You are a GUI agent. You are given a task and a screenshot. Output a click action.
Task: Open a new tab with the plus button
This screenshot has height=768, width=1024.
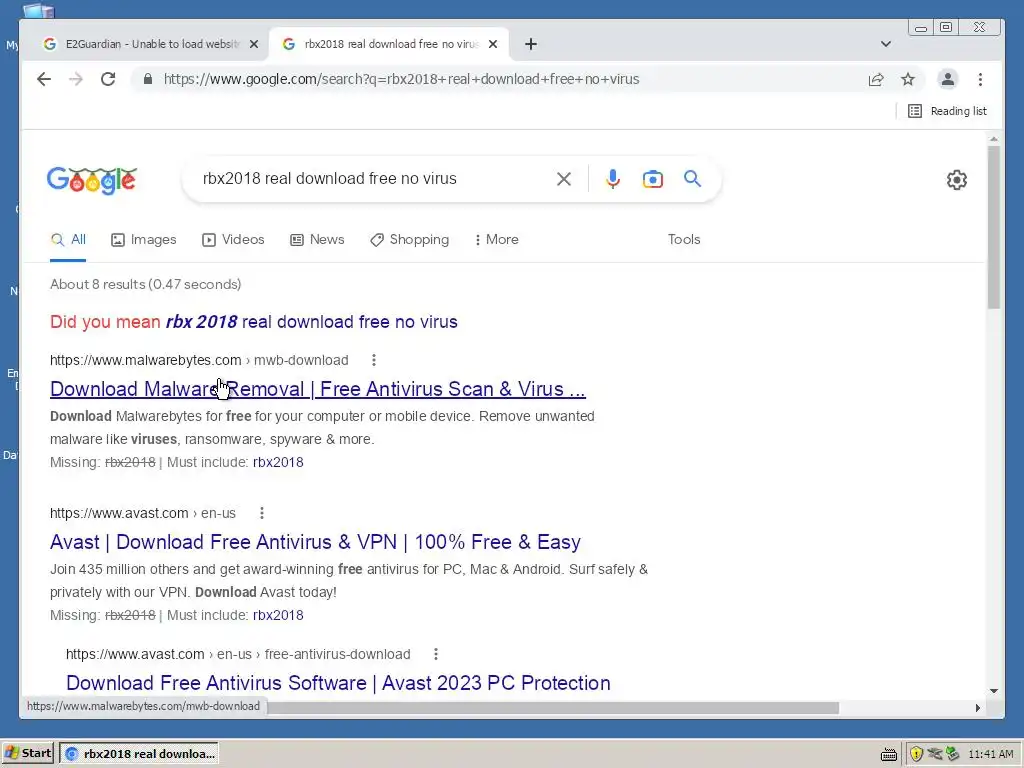(531, 44)
